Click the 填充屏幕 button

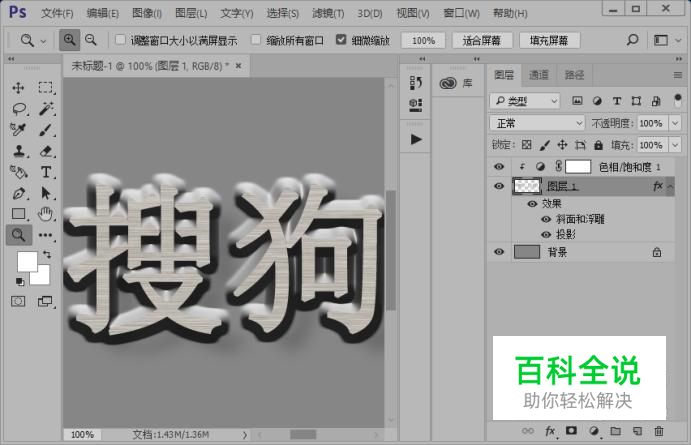pos(549,41)
